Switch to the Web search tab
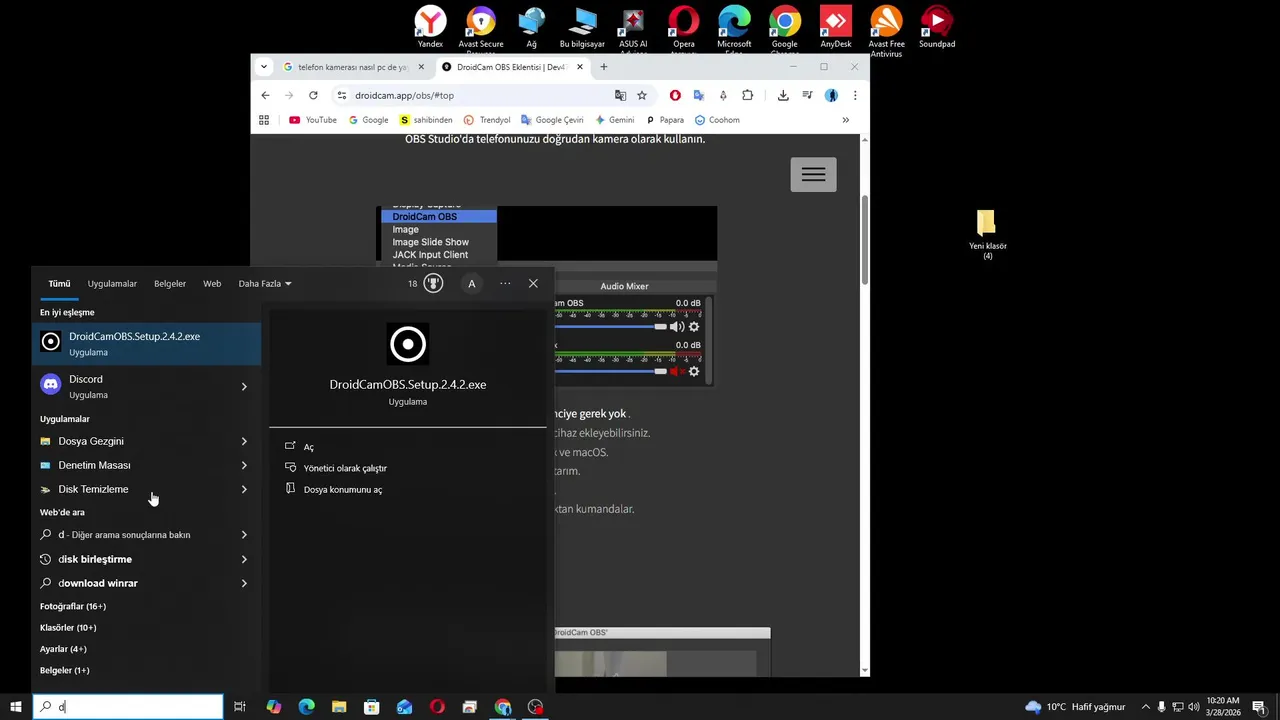The image size is (1280, 720). (212, 284)
